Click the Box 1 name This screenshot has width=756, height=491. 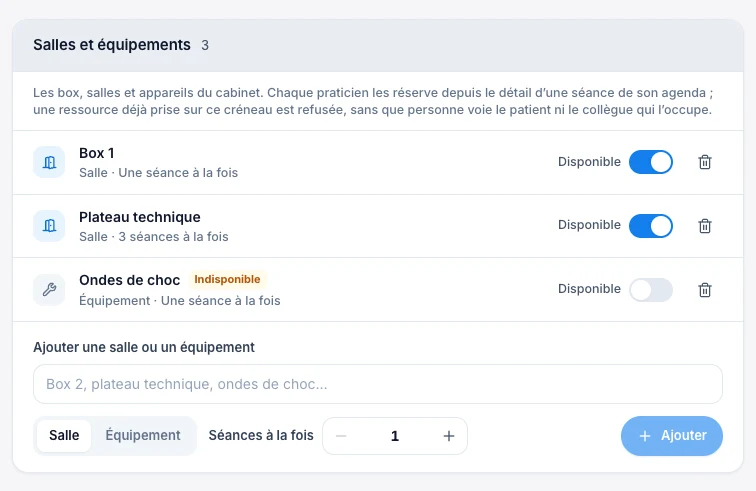pyautogui.click(x=96, y=153)
